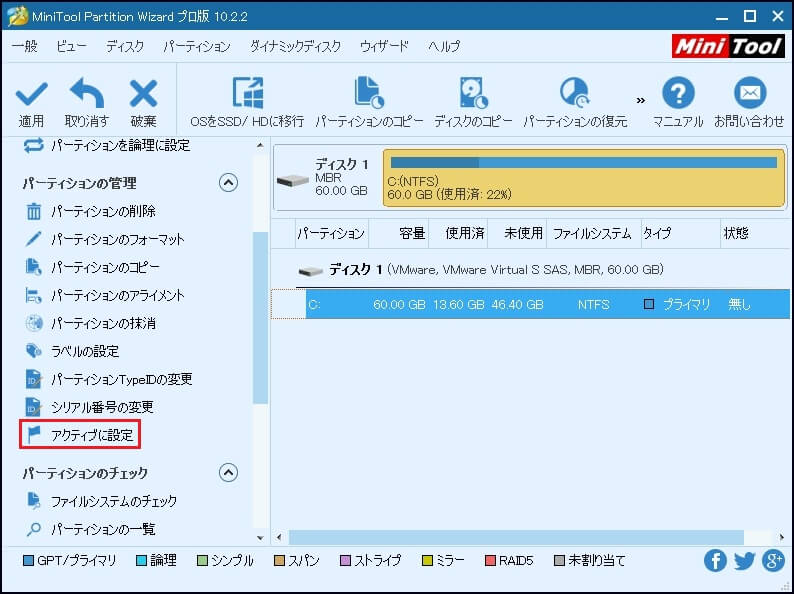
Task: Click the NTFS file system cell
Action: coord(593,304)
